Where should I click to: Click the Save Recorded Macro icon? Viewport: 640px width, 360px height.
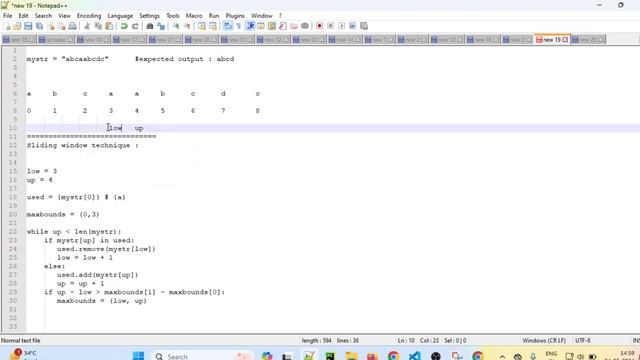364,26
